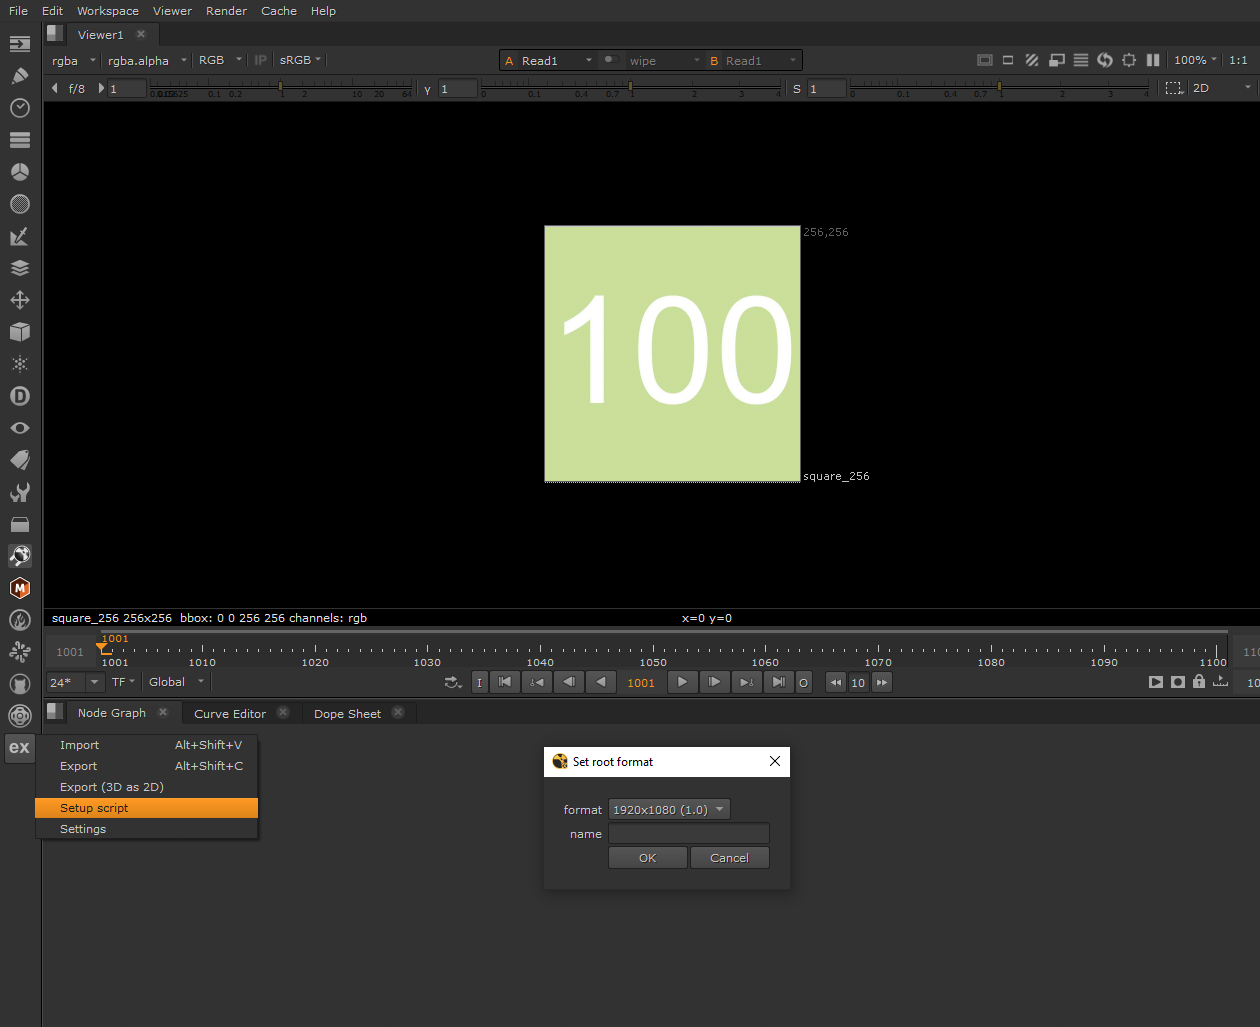Open the Cache menu
The image size is (1260, 1027).
click(279, 11)
